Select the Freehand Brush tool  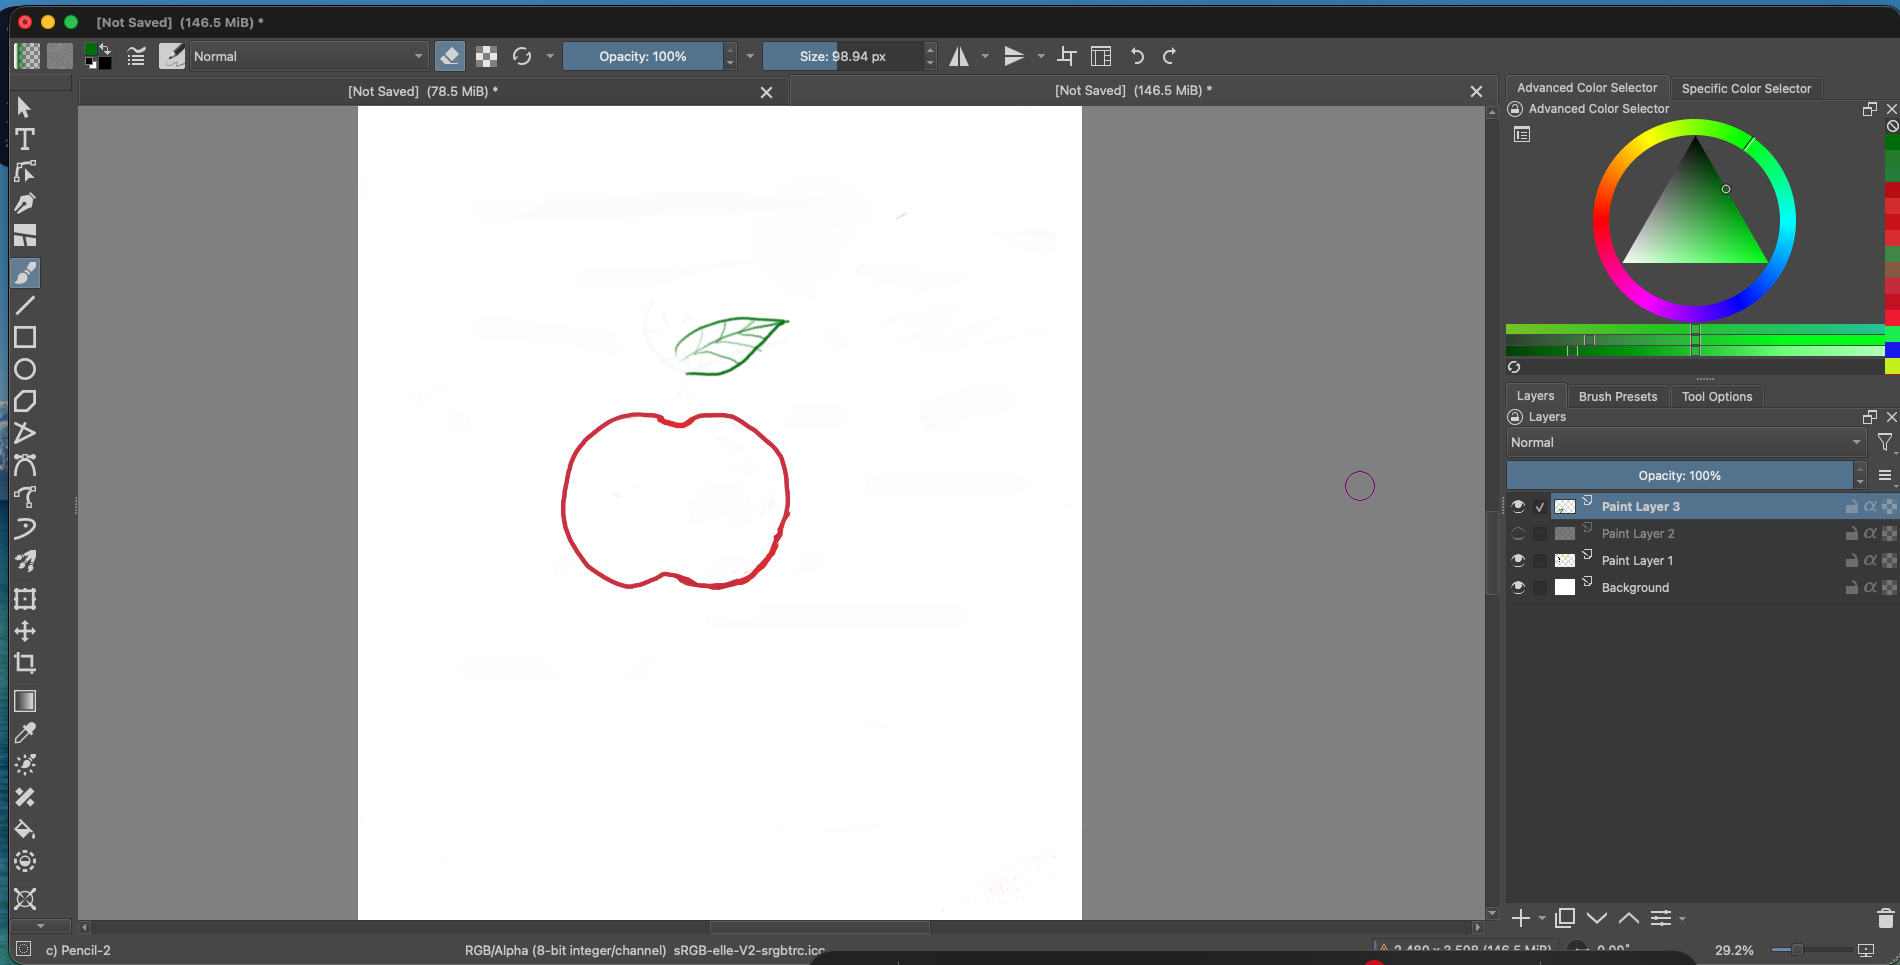pos(25,273)
